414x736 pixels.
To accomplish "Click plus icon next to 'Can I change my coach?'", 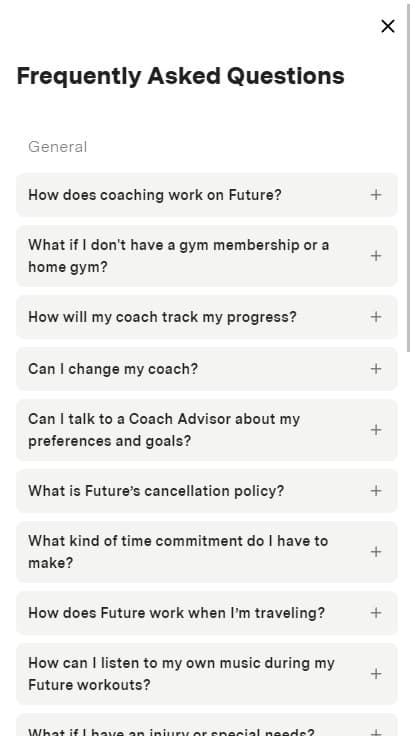I will [x=376, y=369].
